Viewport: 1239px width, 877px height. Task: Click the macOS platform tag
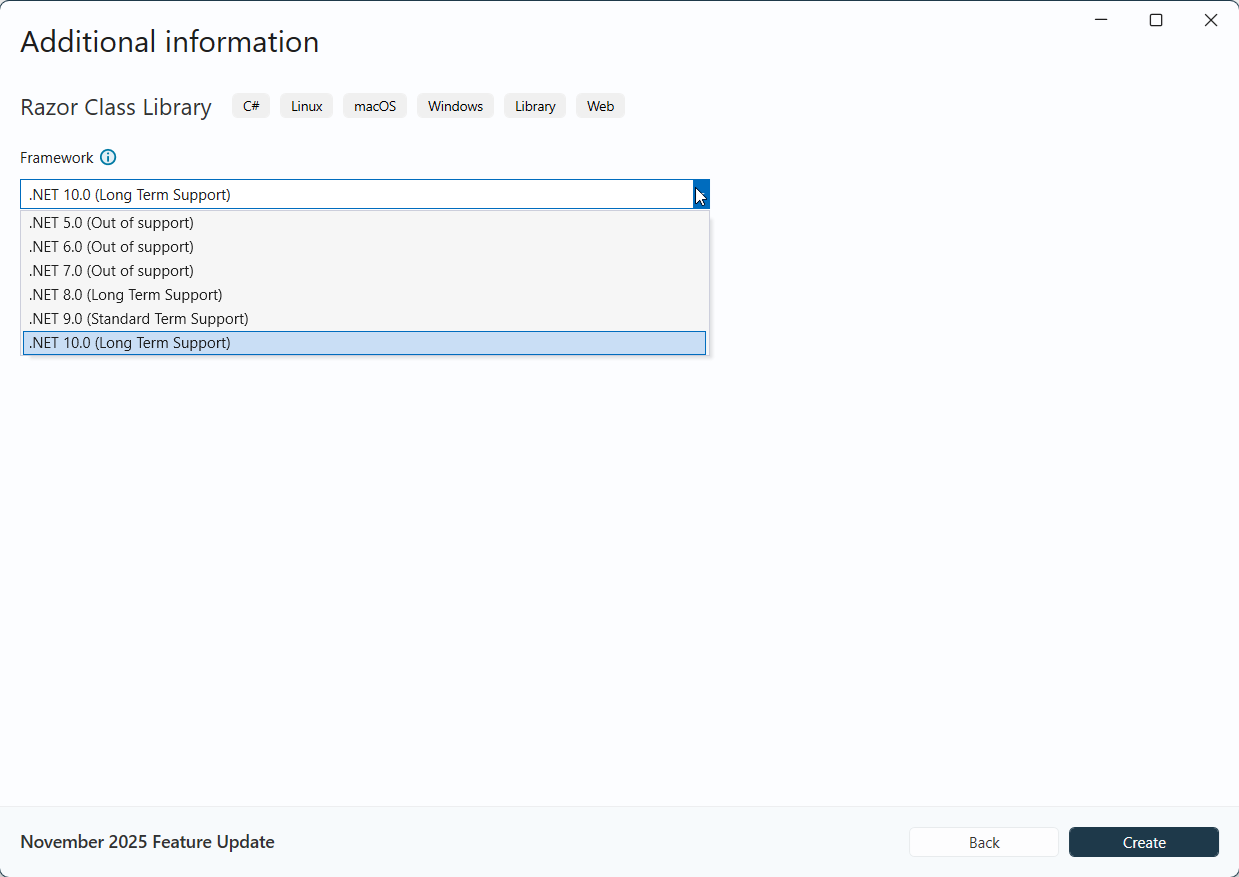point(374,105)
